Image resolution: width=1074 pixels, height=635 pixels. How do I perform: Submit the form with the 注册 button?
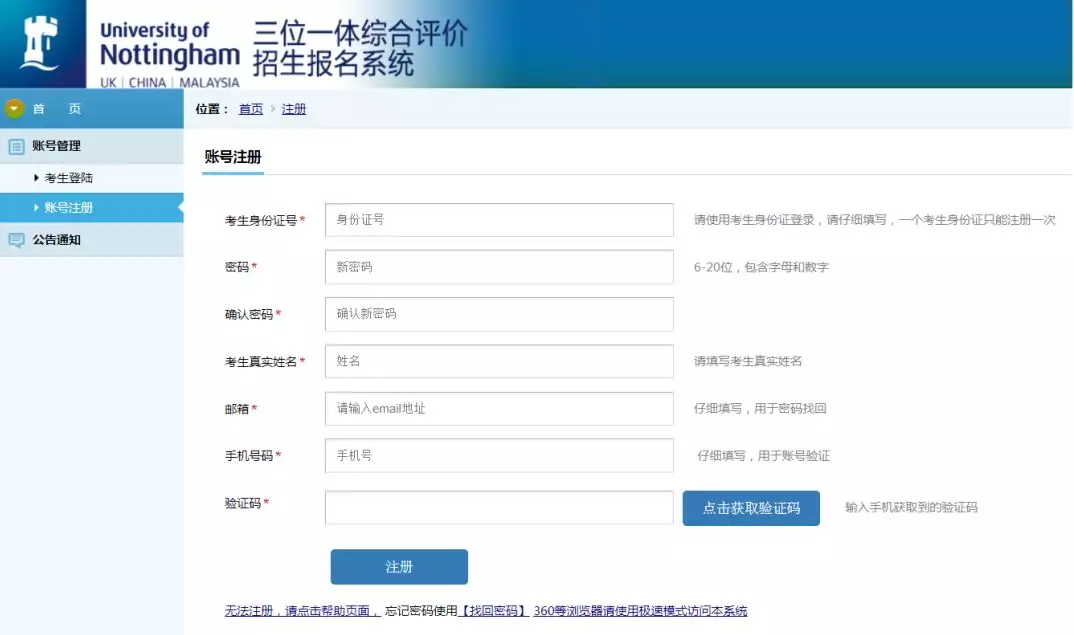(x=399, y=567)
